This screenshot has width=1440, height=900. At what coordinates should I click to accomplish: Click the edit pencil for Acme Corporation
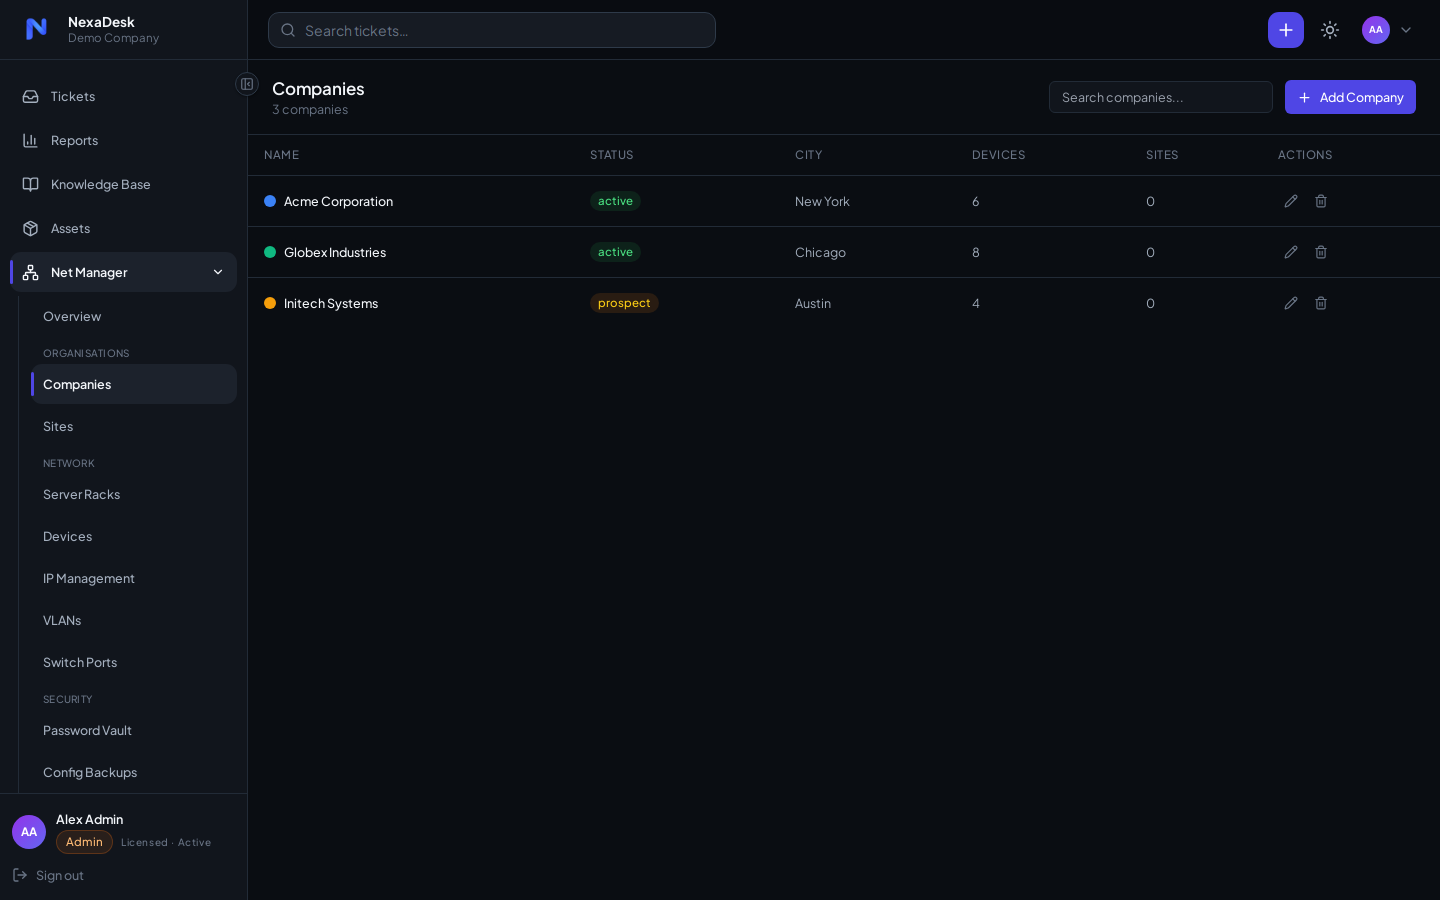tap(1291, 201)
